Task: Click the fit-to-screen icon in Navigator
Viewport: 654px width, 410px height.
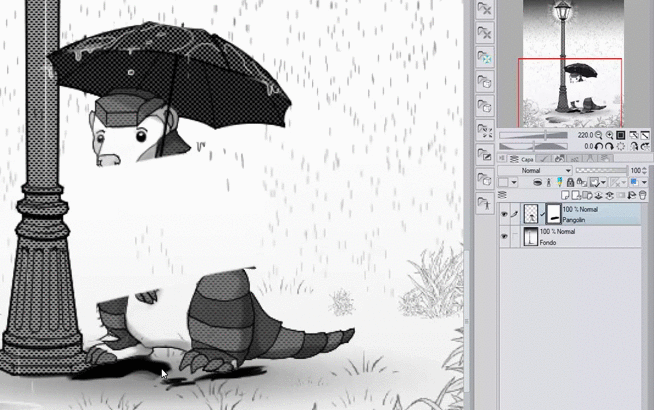Action: click(634, 135)
